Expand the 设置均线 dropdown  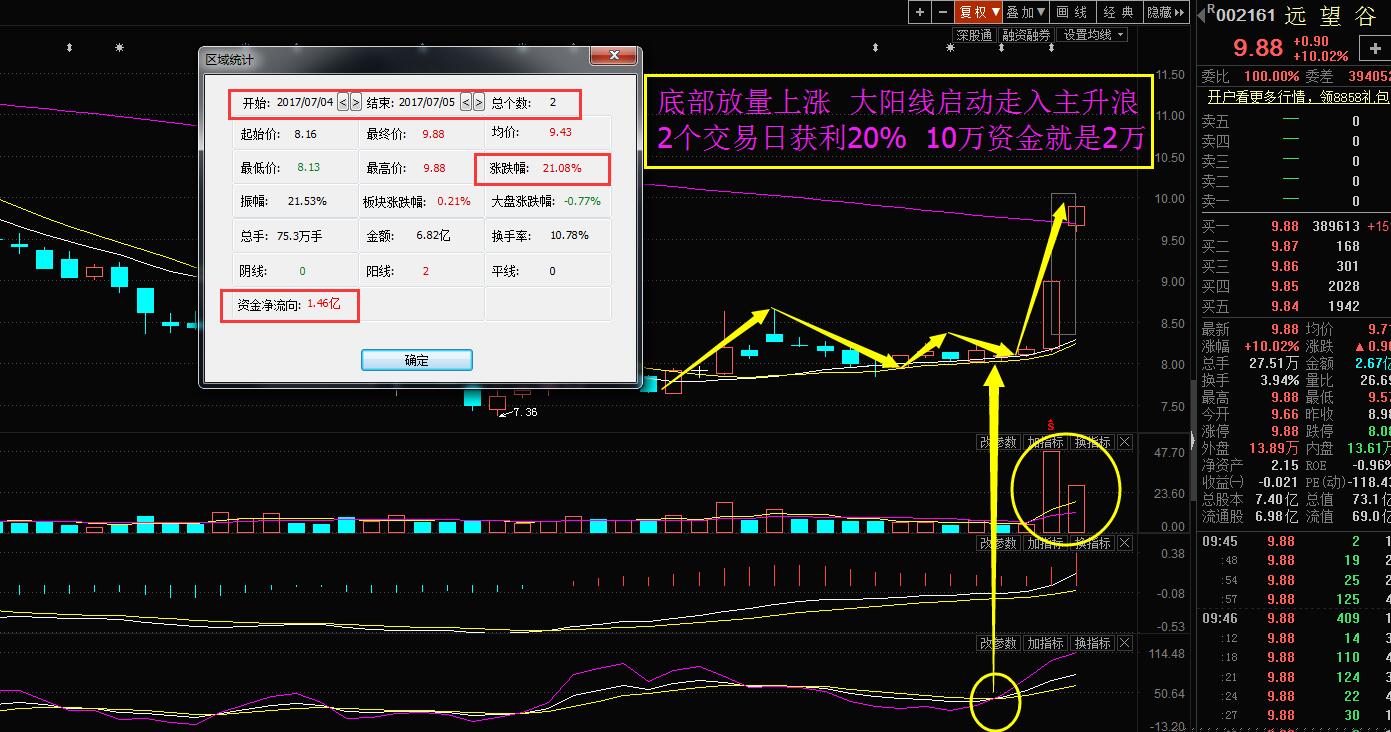pyautogui.click(x=1093, y=35)
